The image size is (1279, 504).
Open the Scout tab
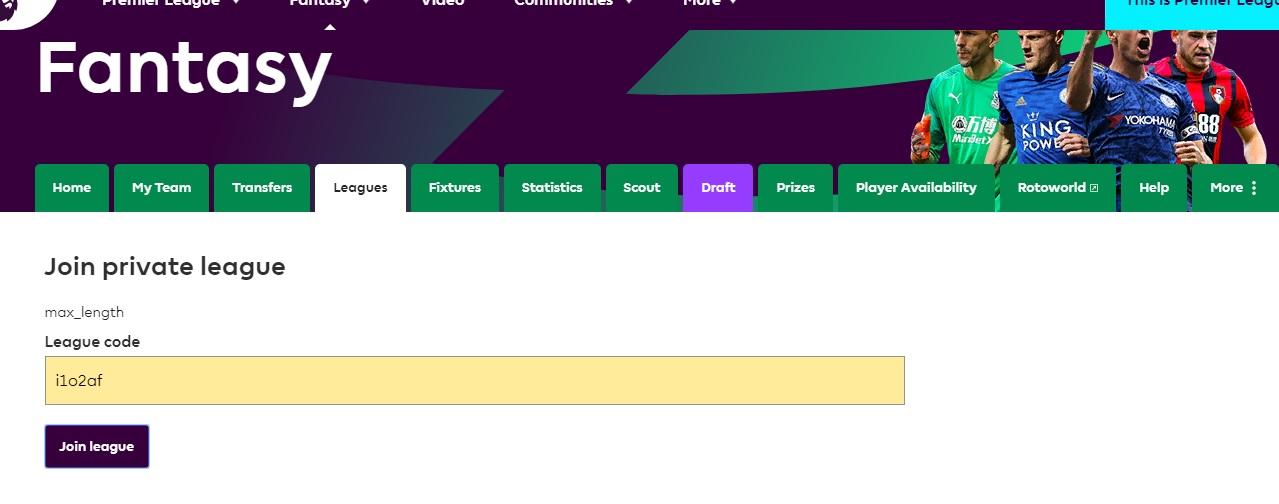pyautogui.click(x=642, y=188)
